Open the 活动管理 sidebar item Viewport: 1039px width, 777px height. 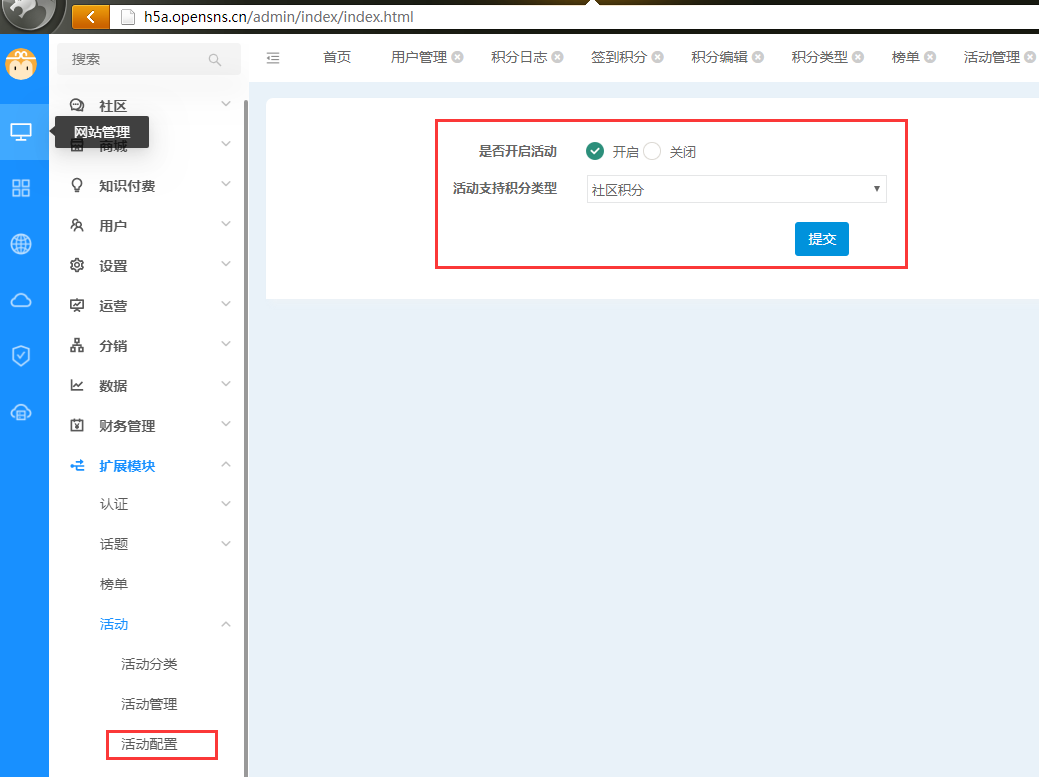[x=150, y=704]
